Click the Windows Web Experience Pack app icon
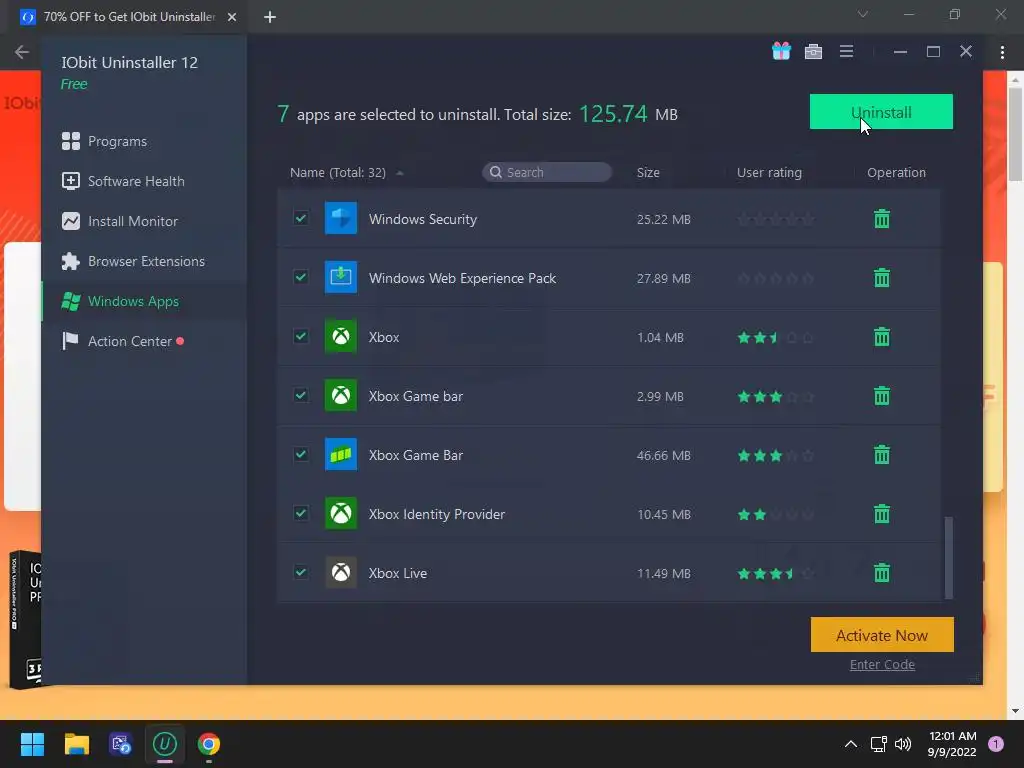Viewport: 1024px width, 768px height. click(341, 277)
